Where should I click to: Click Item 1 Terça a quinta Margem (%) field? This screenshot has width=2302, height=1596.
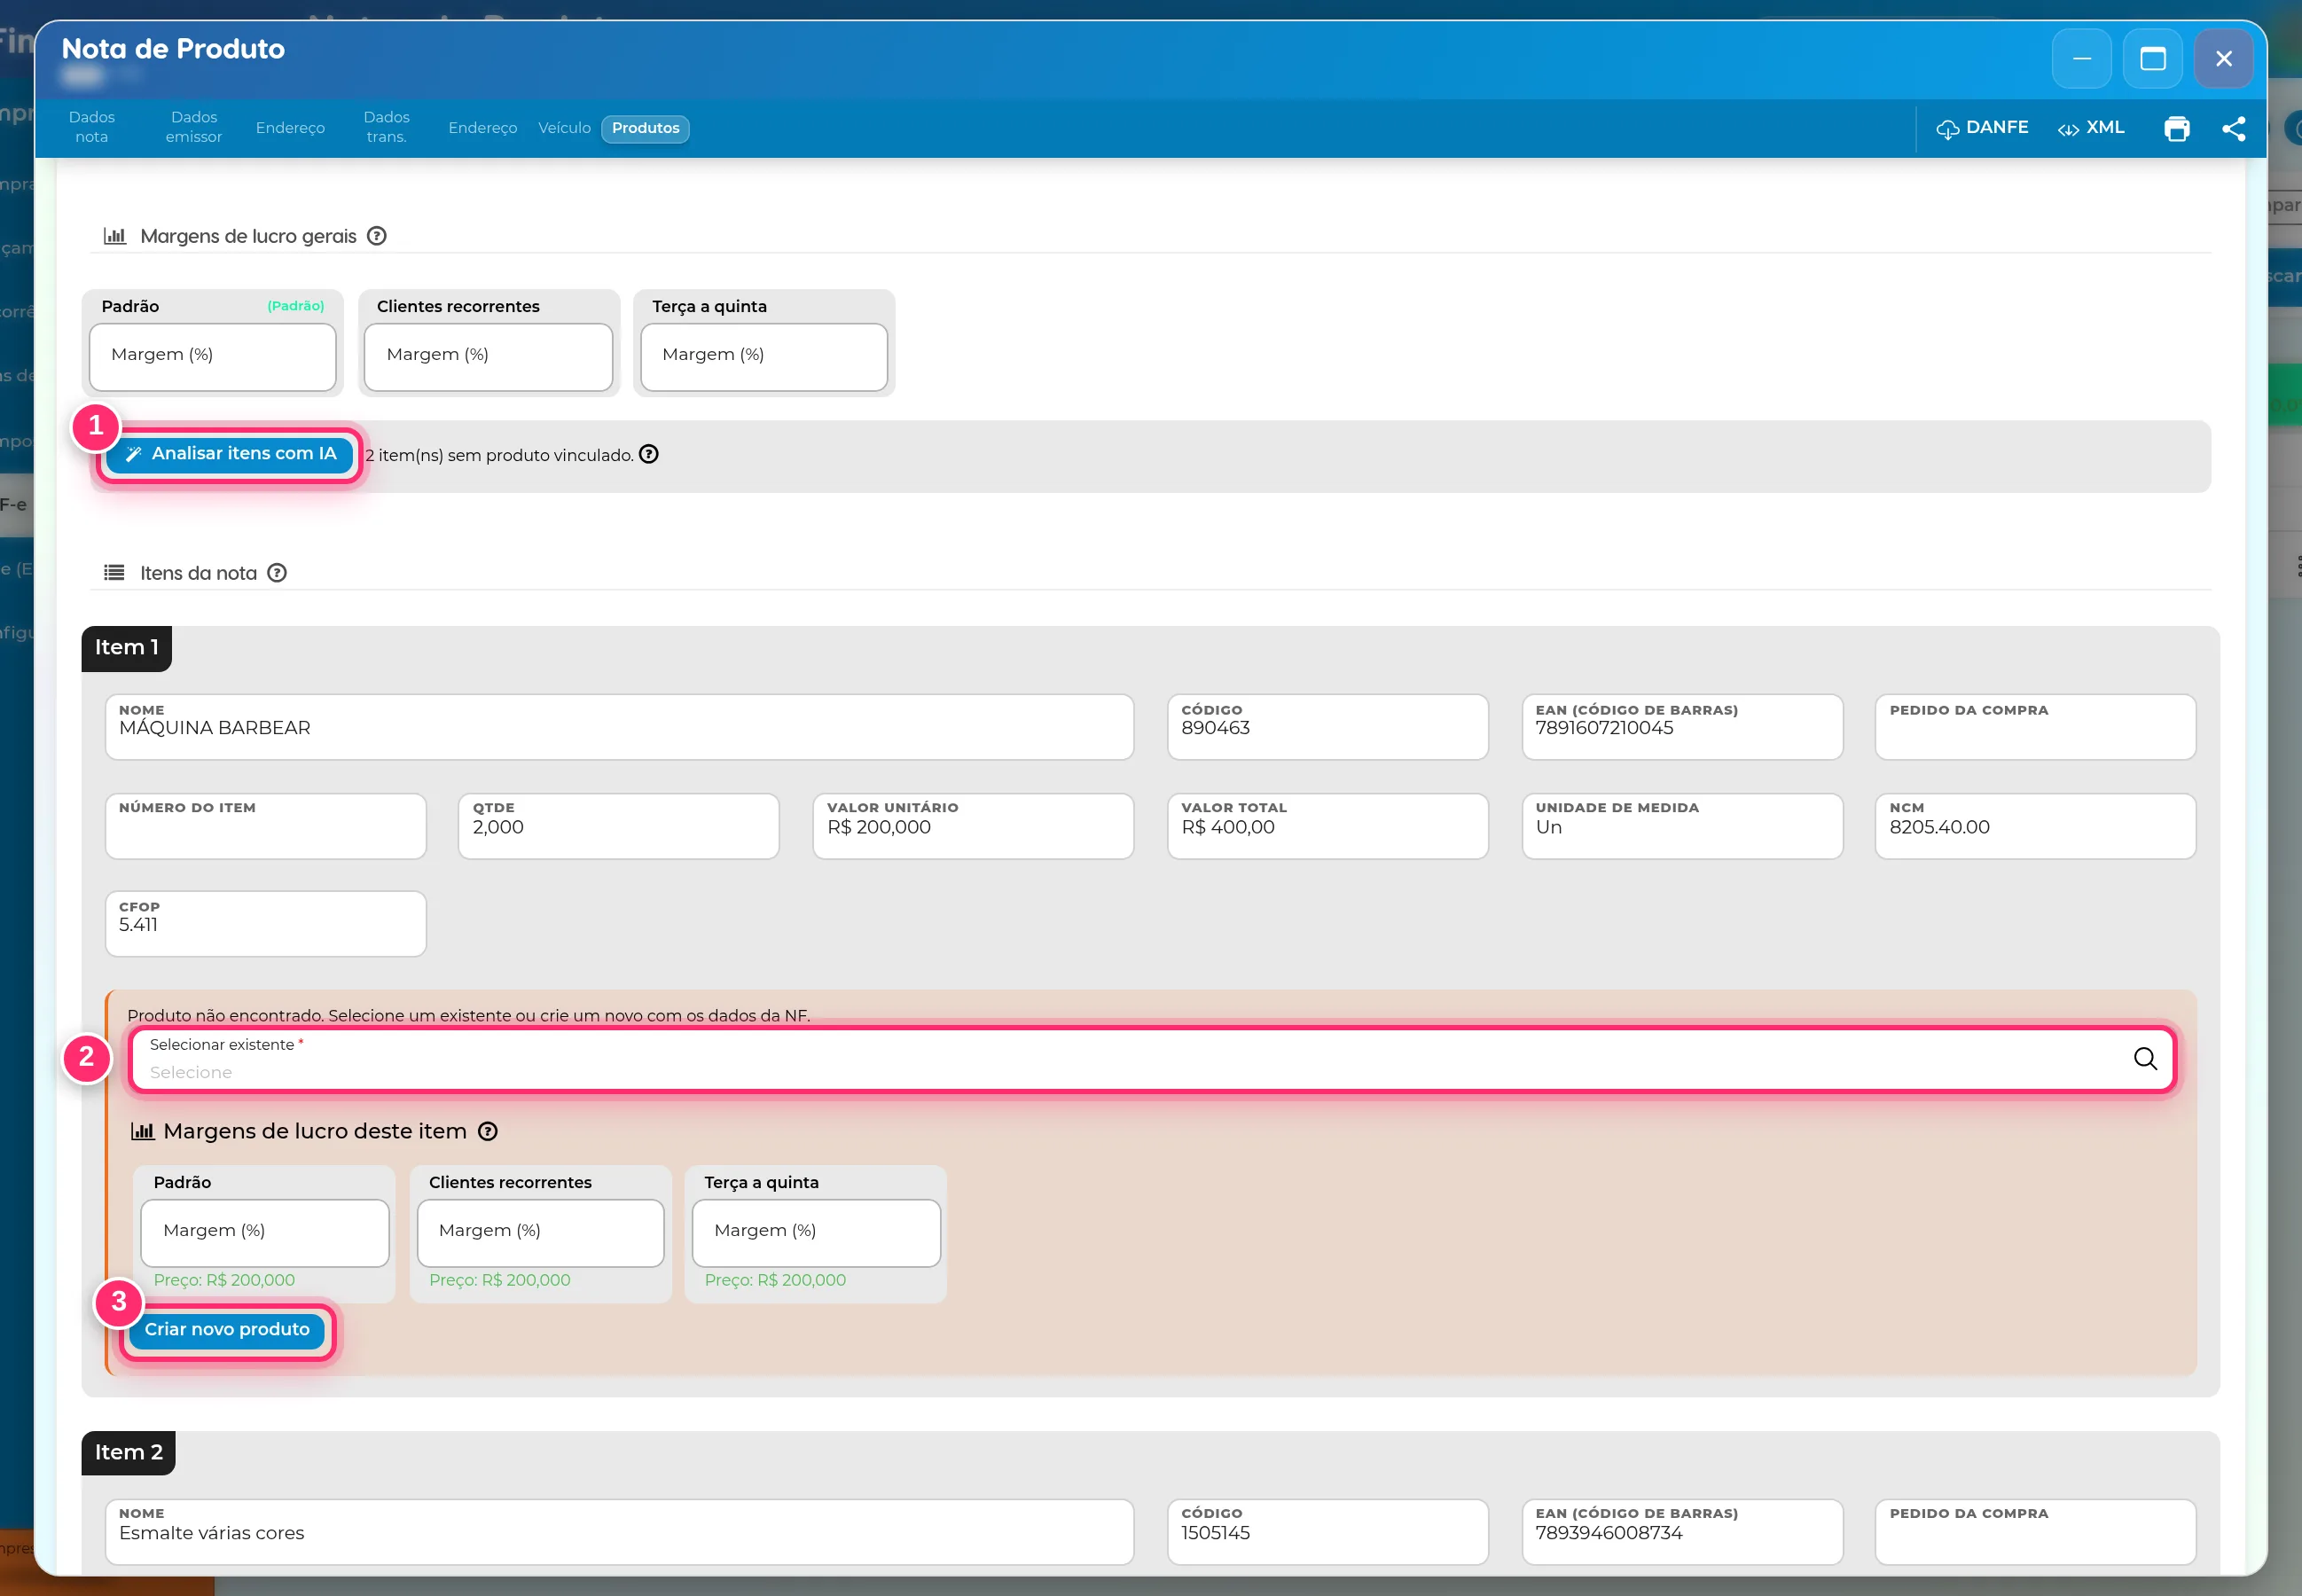coord(816,1232)
